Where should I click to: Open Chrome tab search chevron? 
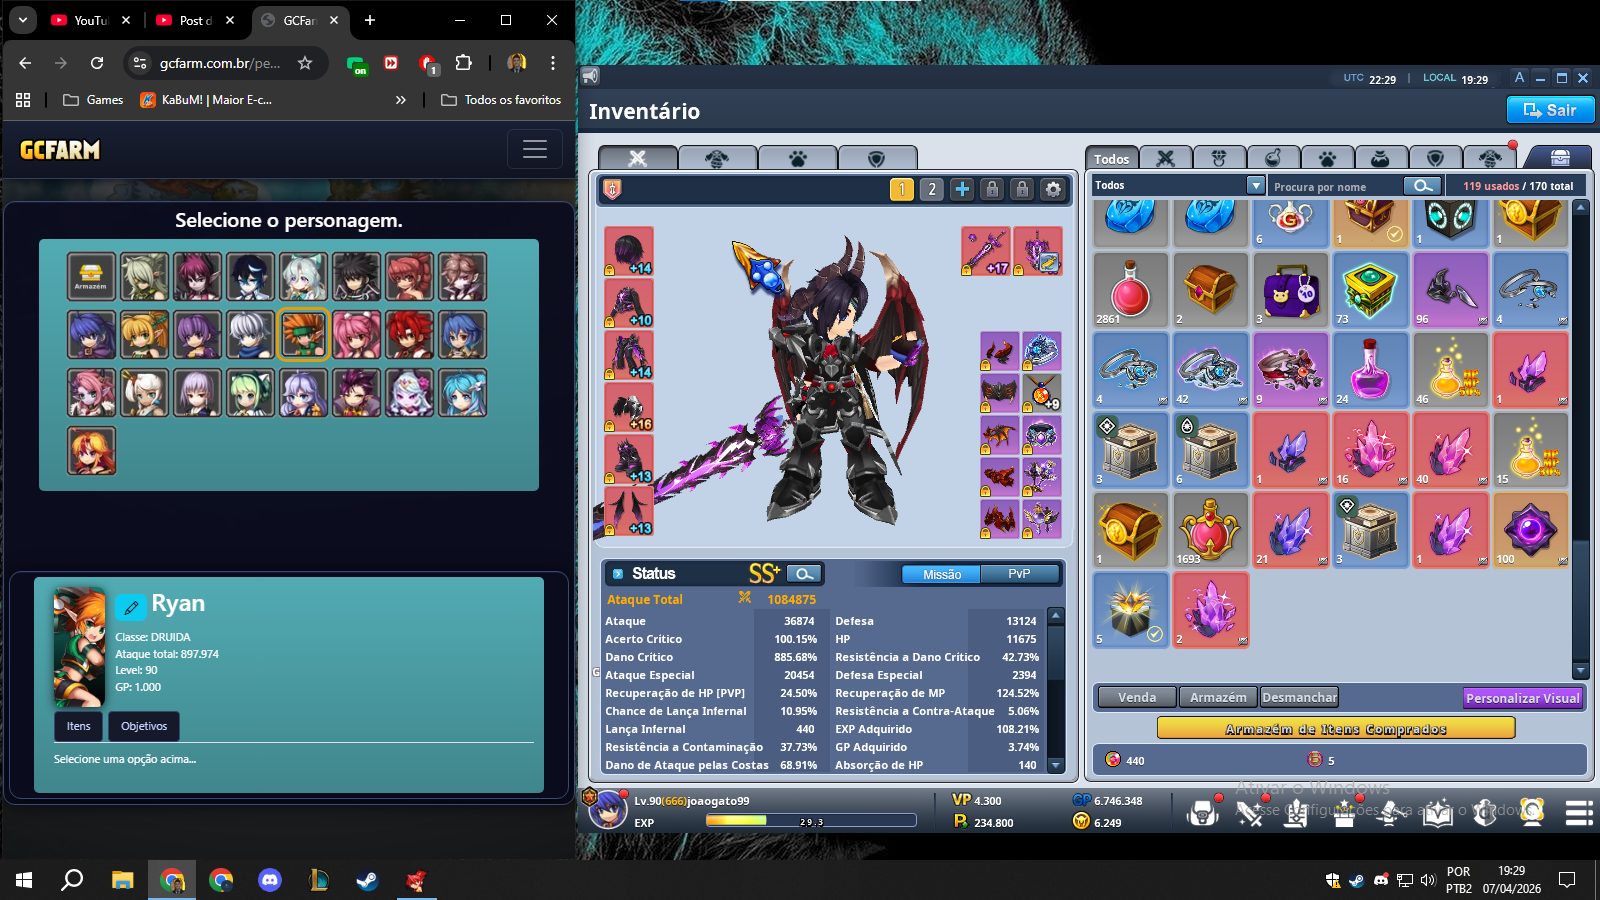click(23, 20)
